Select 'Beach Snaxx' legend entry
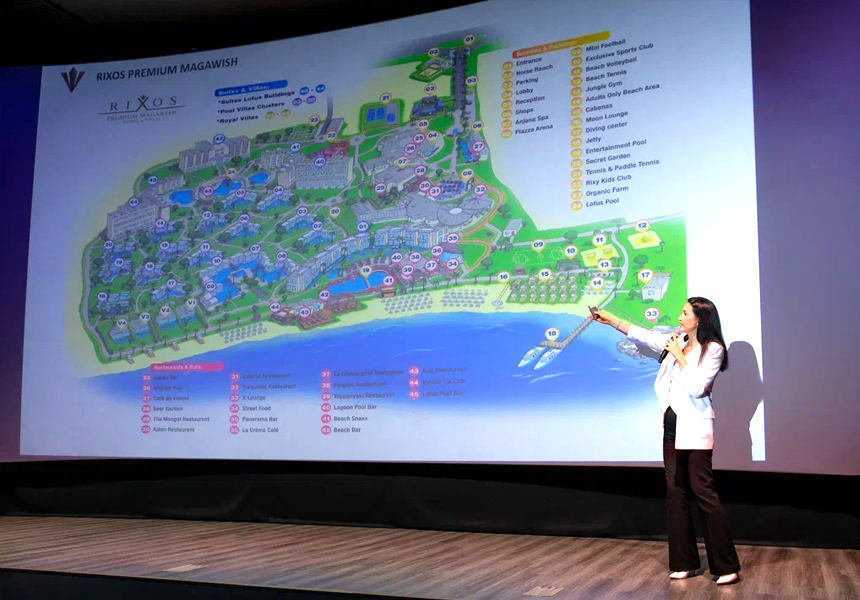 (x=350, y=418)
